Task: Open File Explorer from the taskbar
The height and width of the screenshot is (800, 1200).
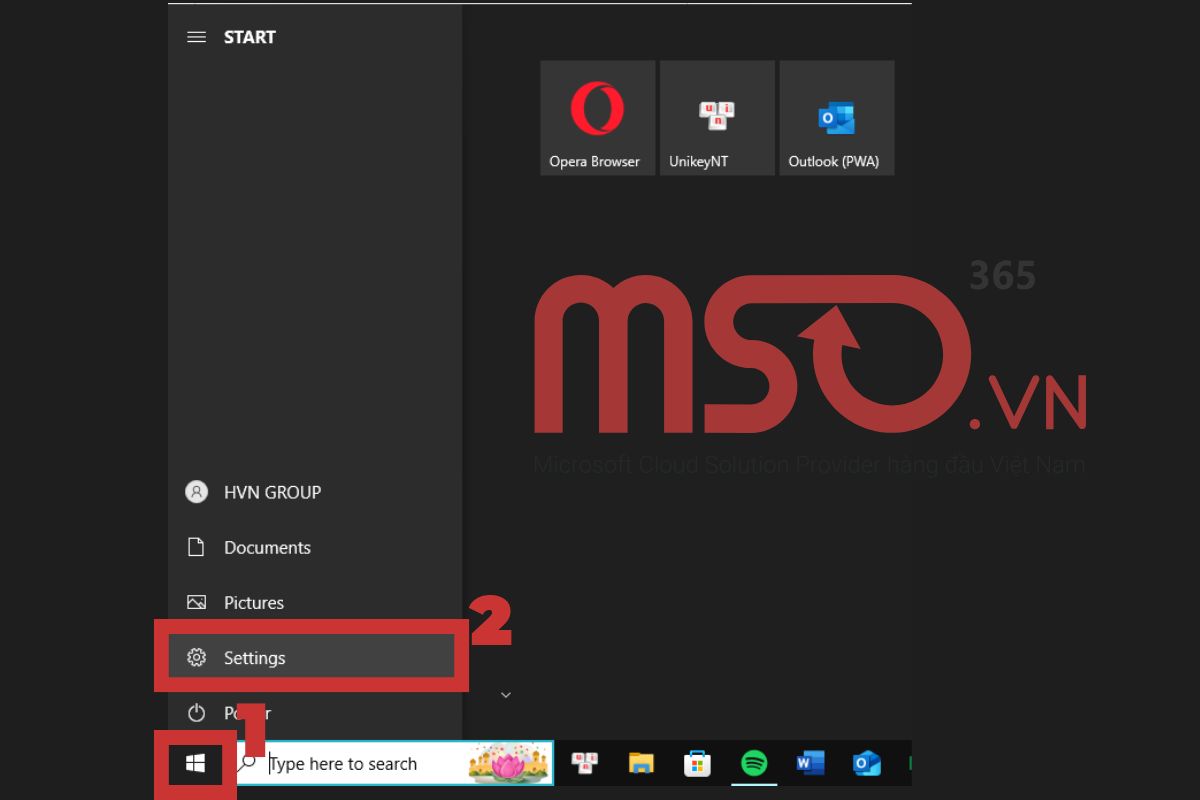Action: click(641, 764)
